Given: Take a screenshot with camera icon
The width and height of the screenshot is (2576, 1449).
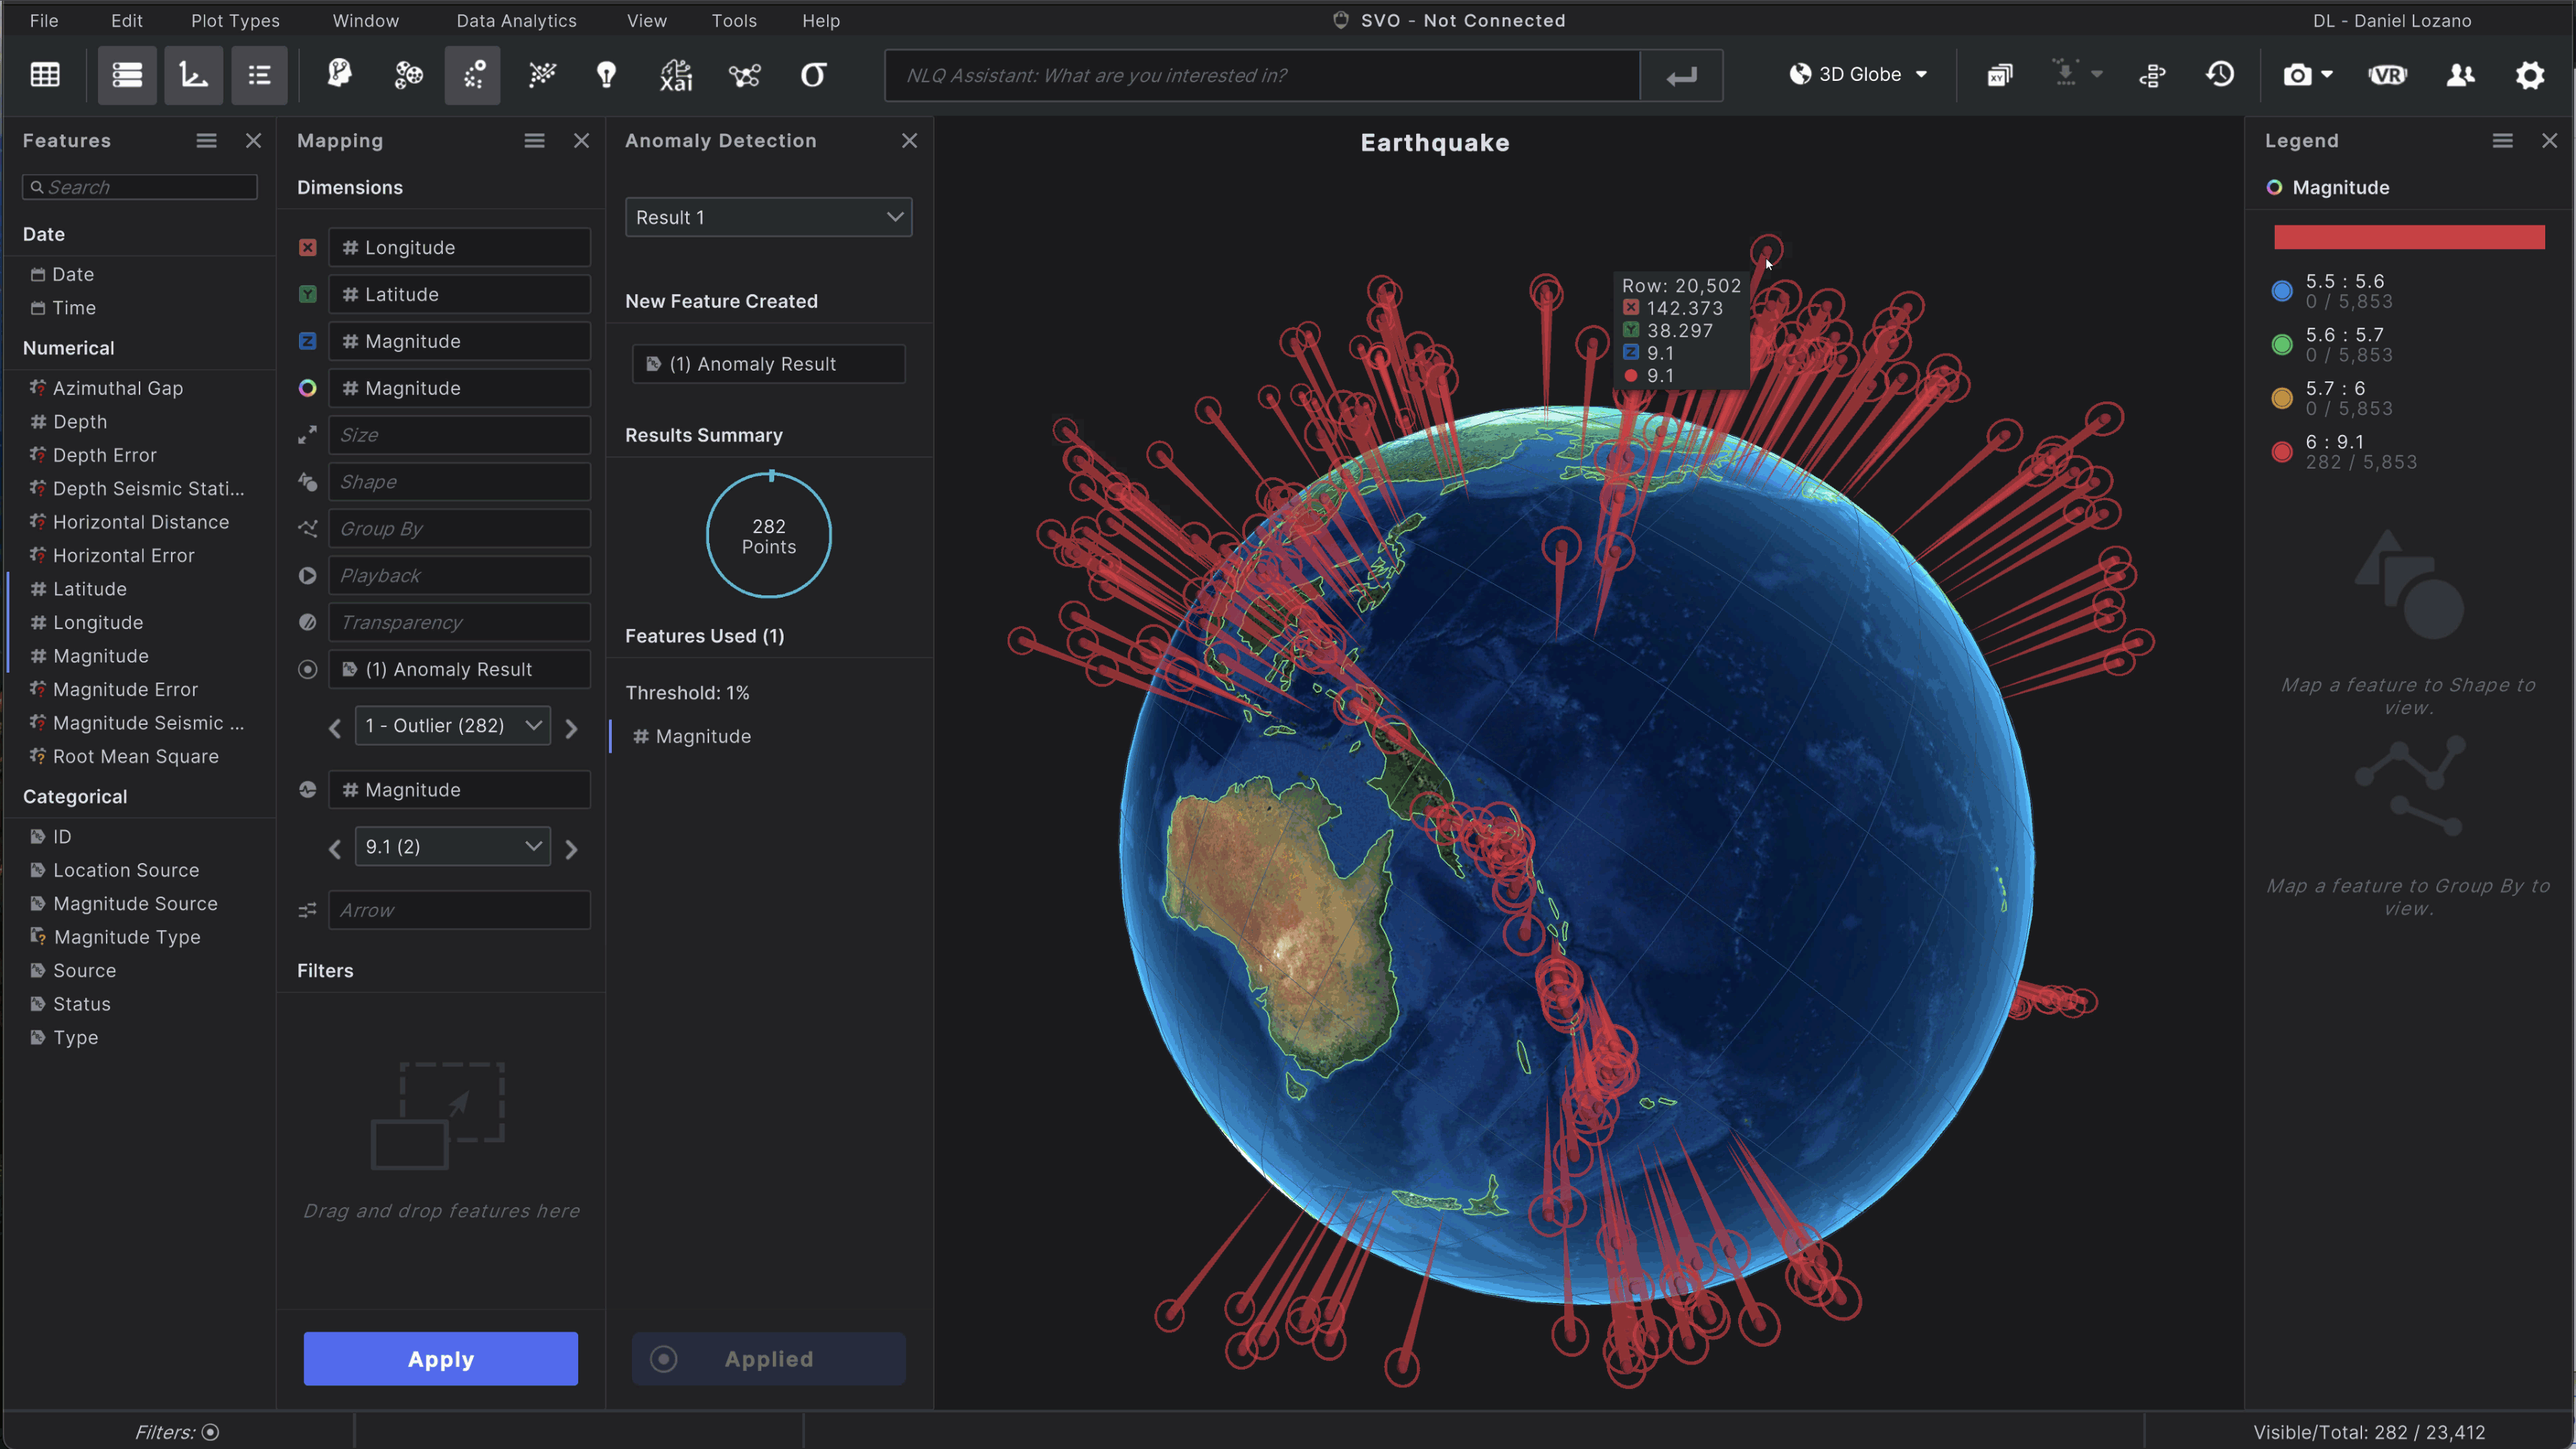Looking at the screenshot, I should [x=2297, y=75].
